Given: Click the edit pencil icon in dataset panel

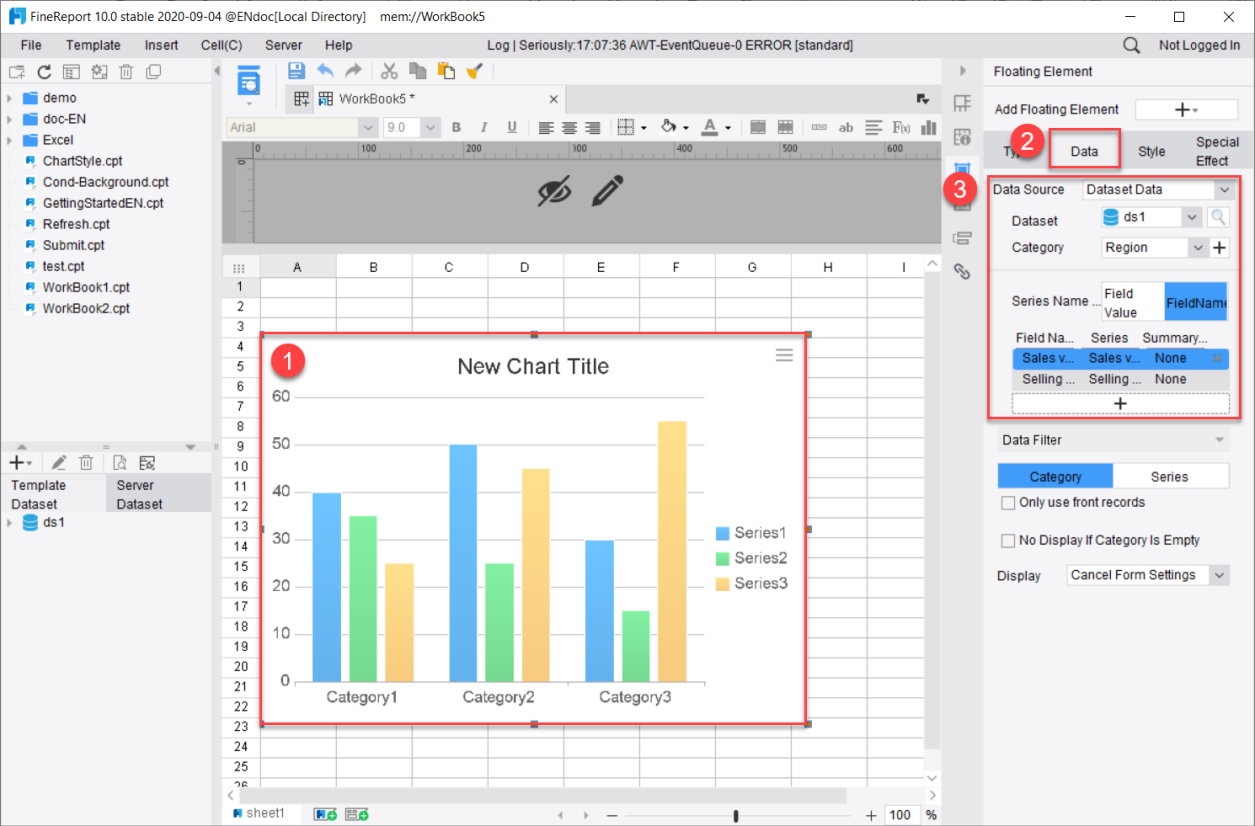Looking at the screenshot, I should tap(59, 462).
